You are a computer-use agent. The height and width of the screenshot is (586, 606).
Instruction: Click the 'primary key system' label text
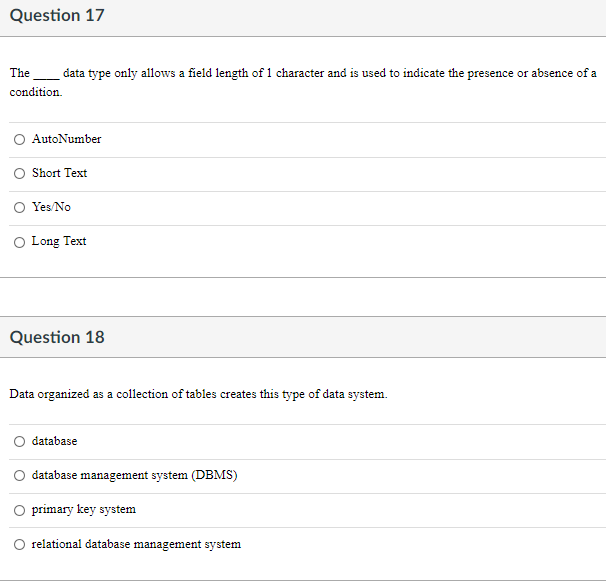(84, 509)
